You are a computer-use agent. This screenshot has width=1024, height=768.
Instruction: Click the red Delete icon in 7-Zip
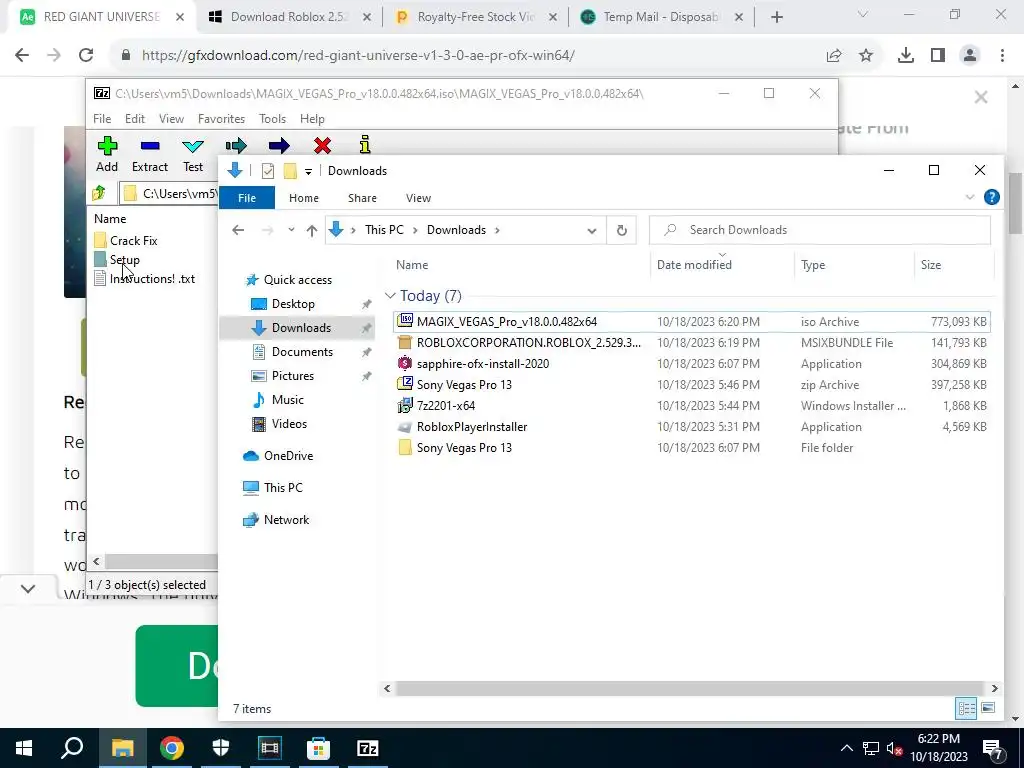[x=322, y=146]
